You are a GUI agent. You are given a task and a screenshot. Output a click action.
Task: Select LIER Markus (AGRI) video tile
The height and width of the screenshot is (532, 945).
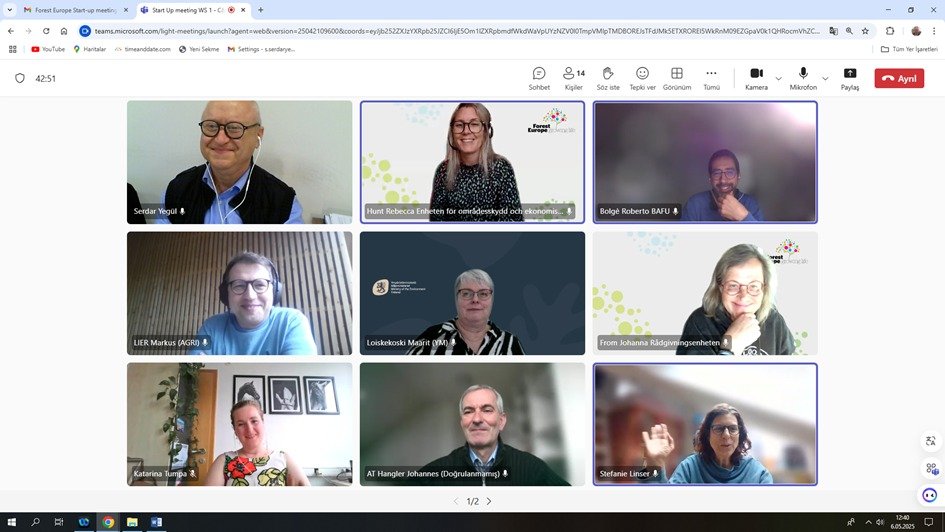coord(239,293)
